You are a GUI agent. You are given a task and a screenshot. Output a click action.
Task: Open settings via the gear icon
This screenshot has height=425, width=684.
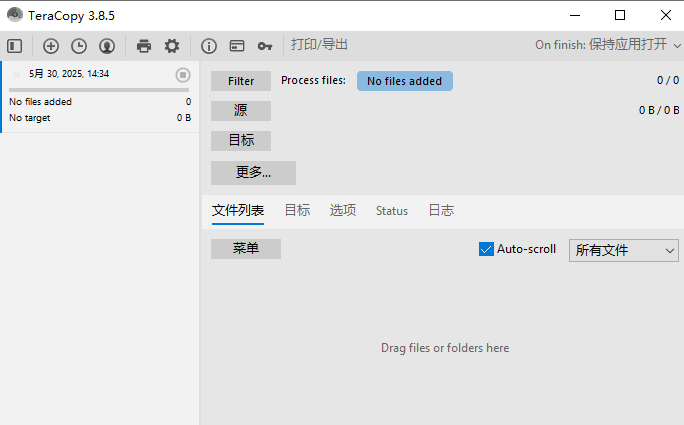(x=172, y=46)
